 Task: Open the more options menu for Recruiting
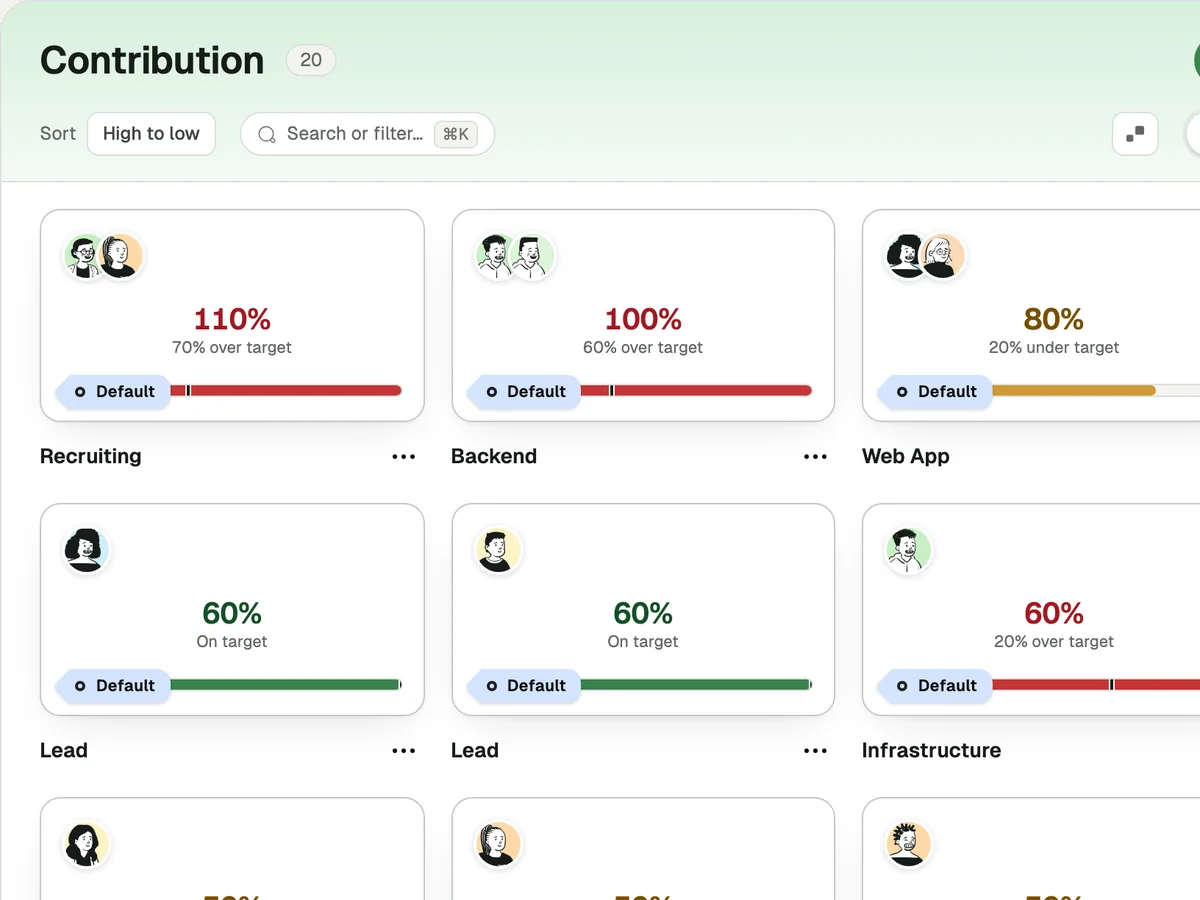coord(404,456)
